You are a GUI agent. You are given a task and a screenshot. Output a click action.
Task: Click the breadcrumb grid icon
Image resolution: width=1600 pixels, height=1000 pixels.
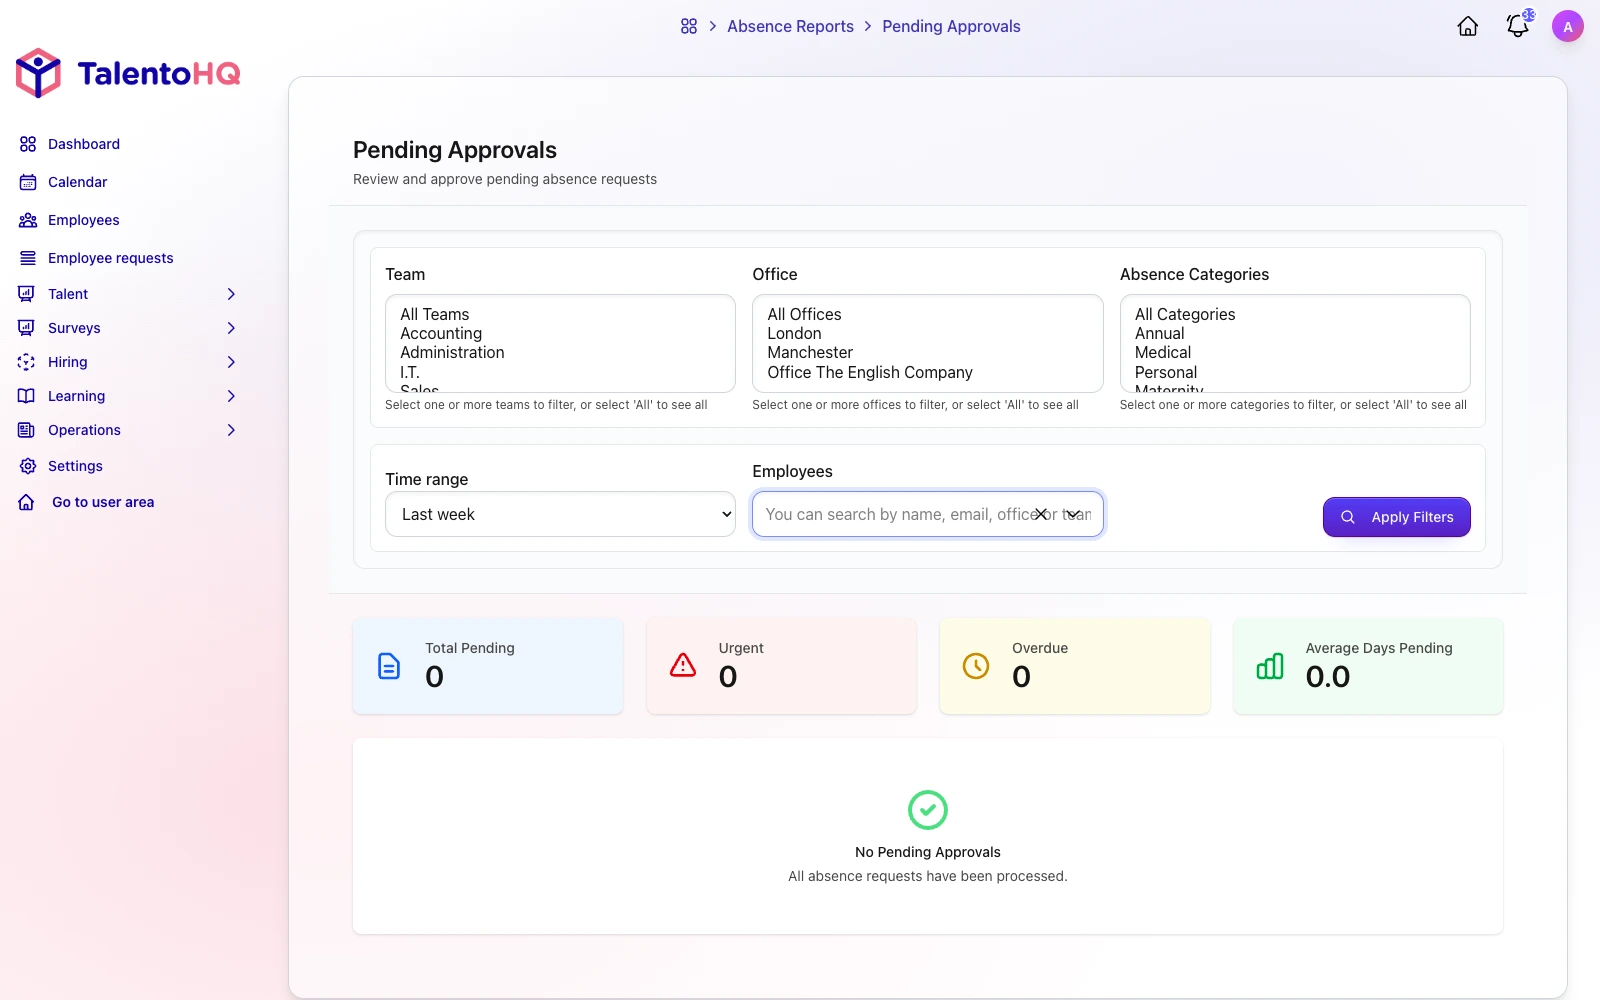[x=689, y=26]
